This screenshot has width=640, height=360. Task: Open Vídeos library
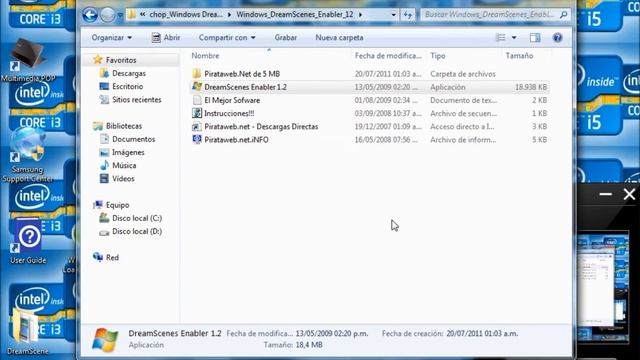point(123,179)
